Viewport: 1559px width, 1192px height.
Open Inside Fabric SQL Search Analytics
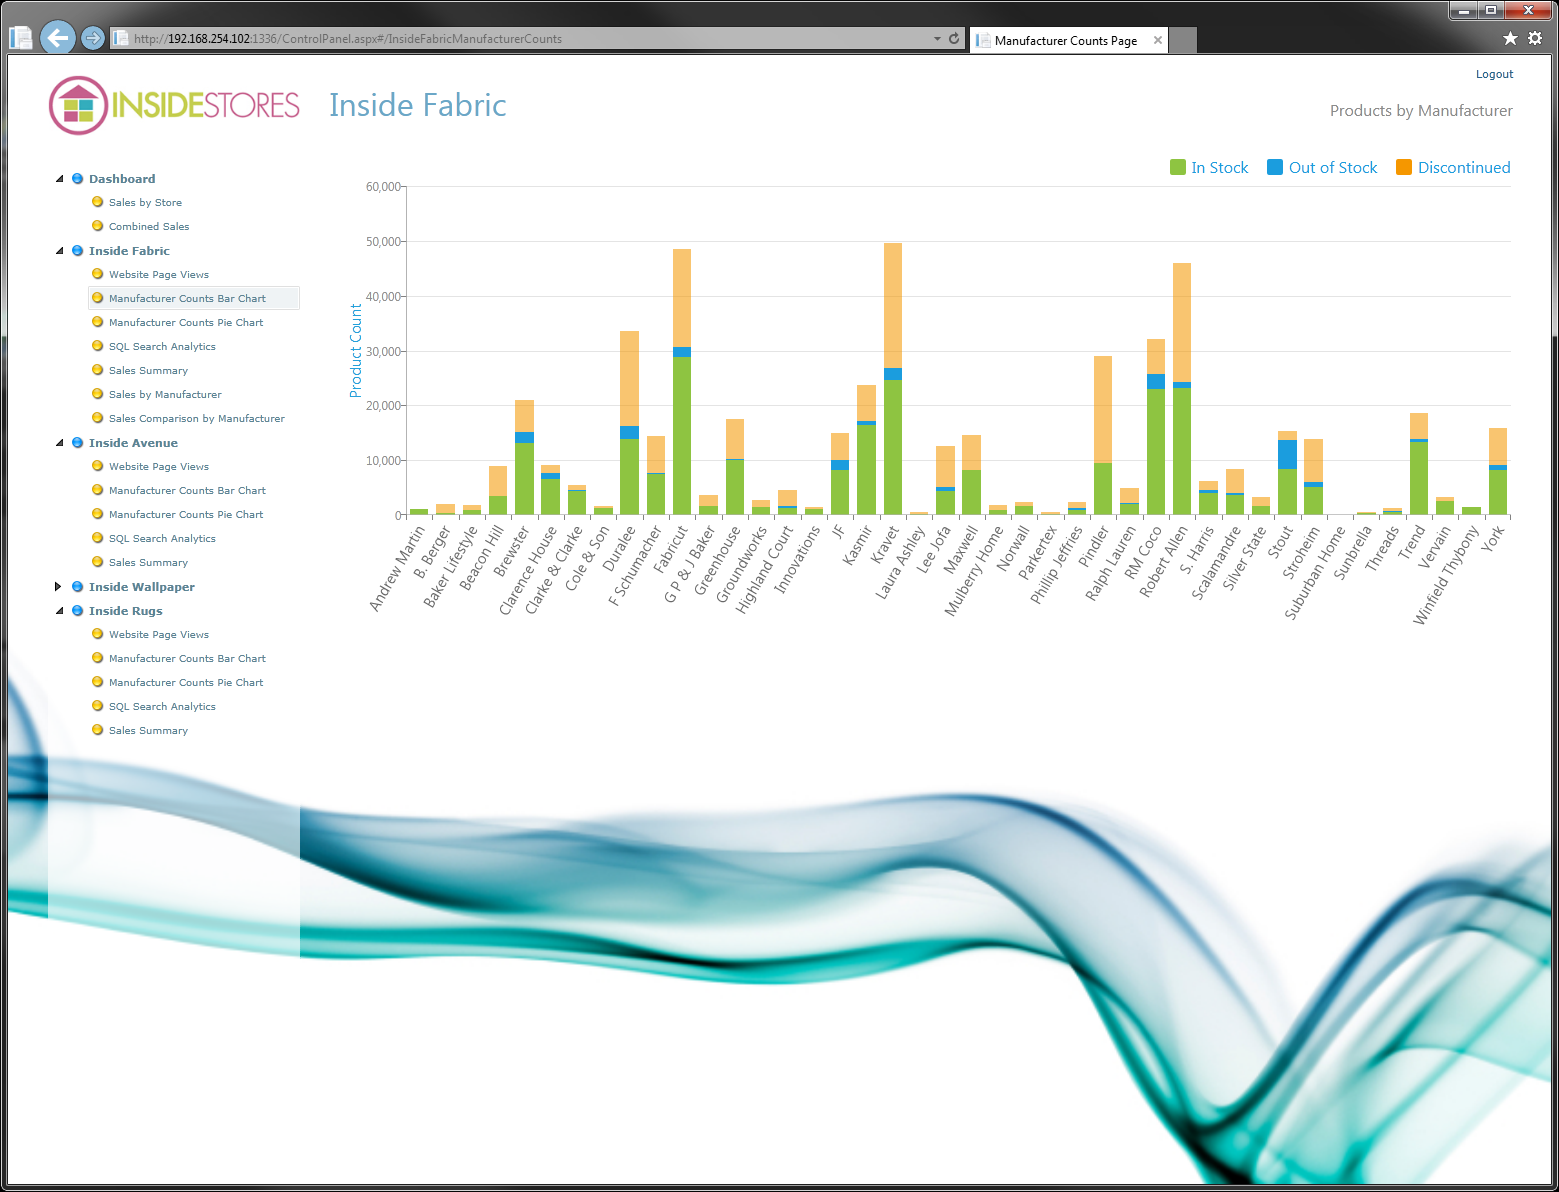click(162, 346)
